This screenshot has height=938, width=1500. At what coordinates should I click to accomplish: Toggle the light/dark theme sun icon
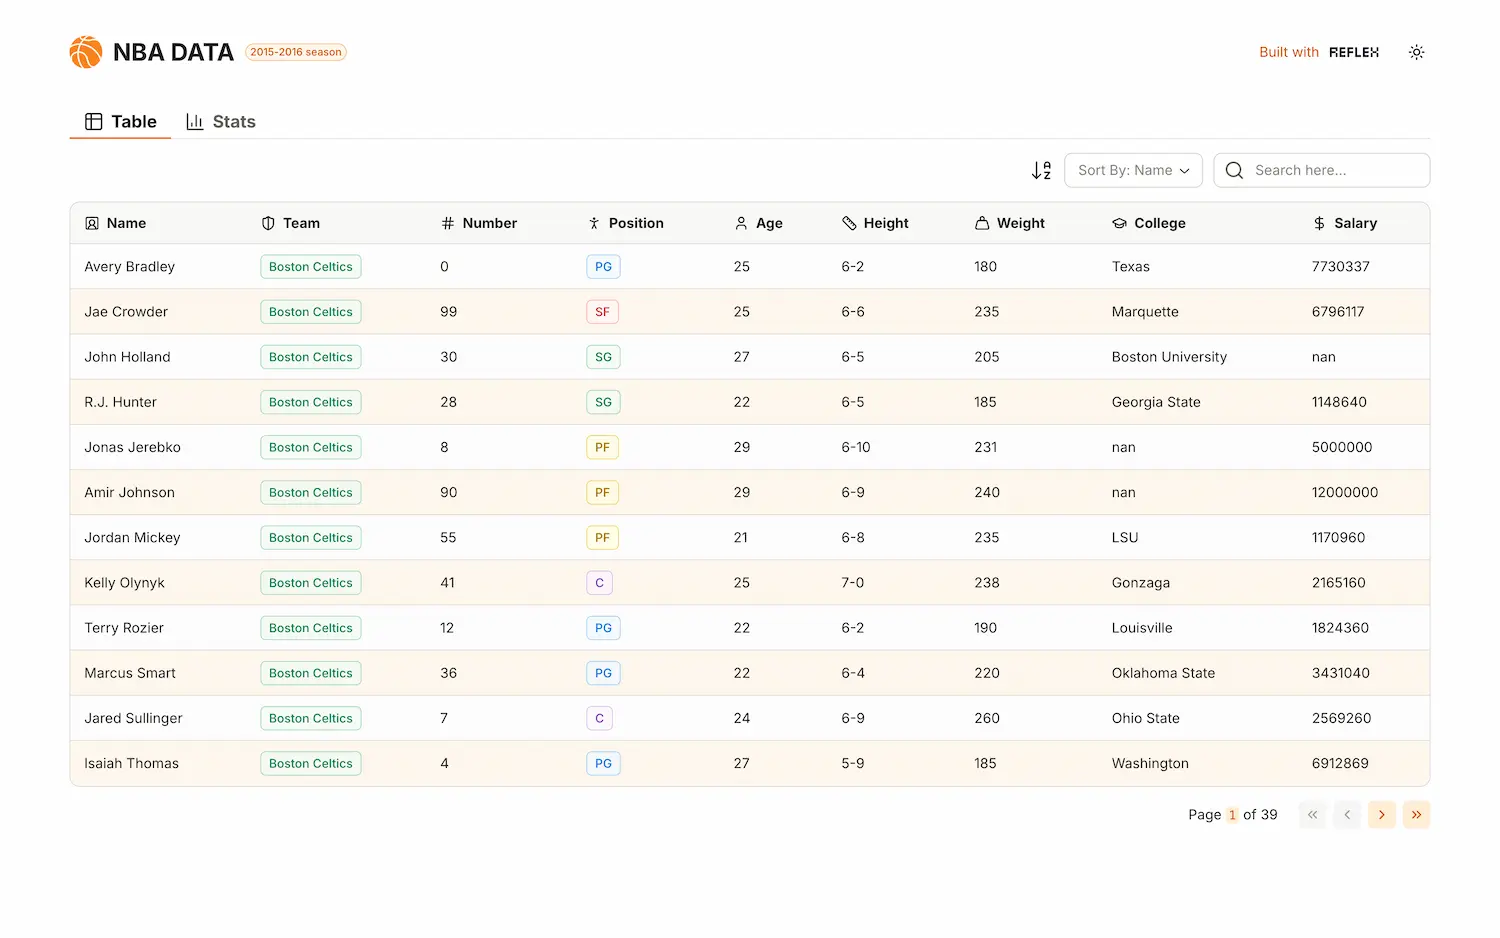point(1416,52)
